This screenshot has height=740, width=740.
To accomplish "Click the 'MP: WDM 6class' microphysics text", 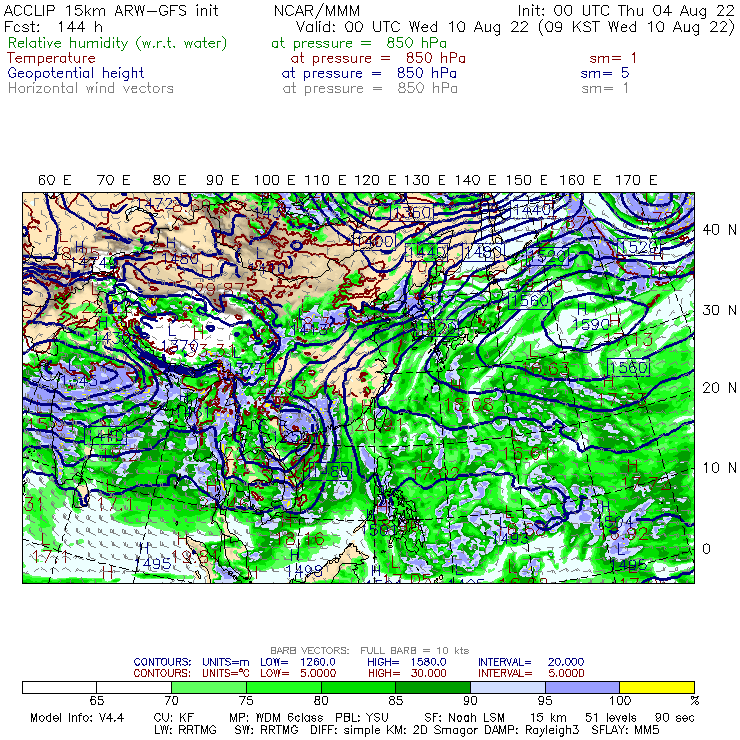I will (276, 718).
